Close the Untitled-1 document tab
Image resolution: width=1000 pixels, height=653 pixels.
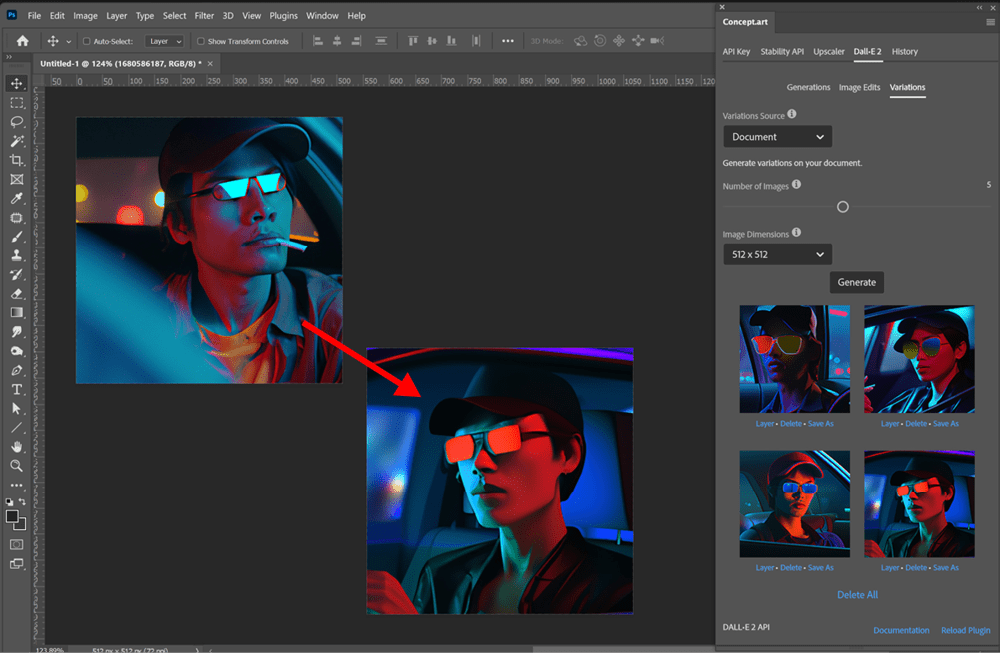click(210, 64)
